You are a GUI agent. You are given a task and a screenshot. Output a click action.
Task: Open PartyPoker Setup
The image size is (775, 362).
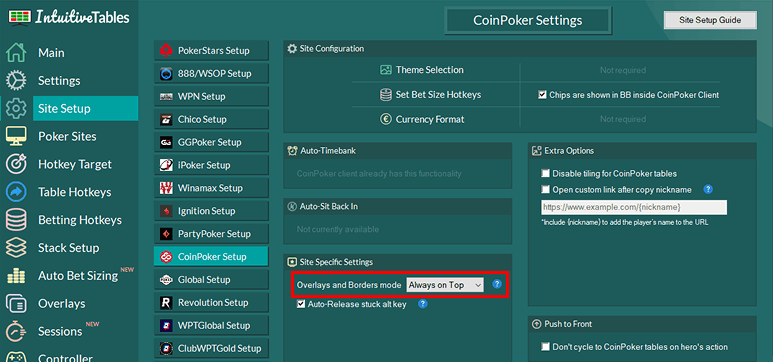coord(211,234)
